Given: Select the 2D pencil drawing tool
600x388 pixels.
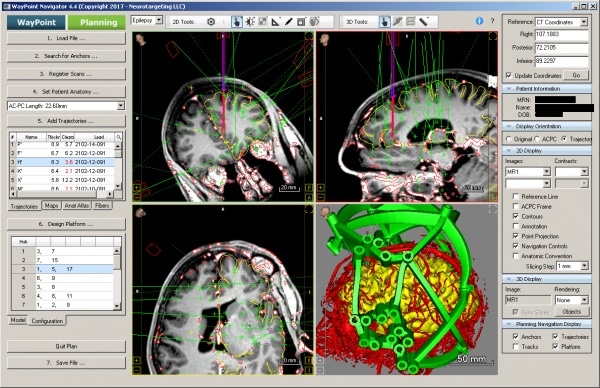Looking at the screenshot, I should [x=289, y=22].
